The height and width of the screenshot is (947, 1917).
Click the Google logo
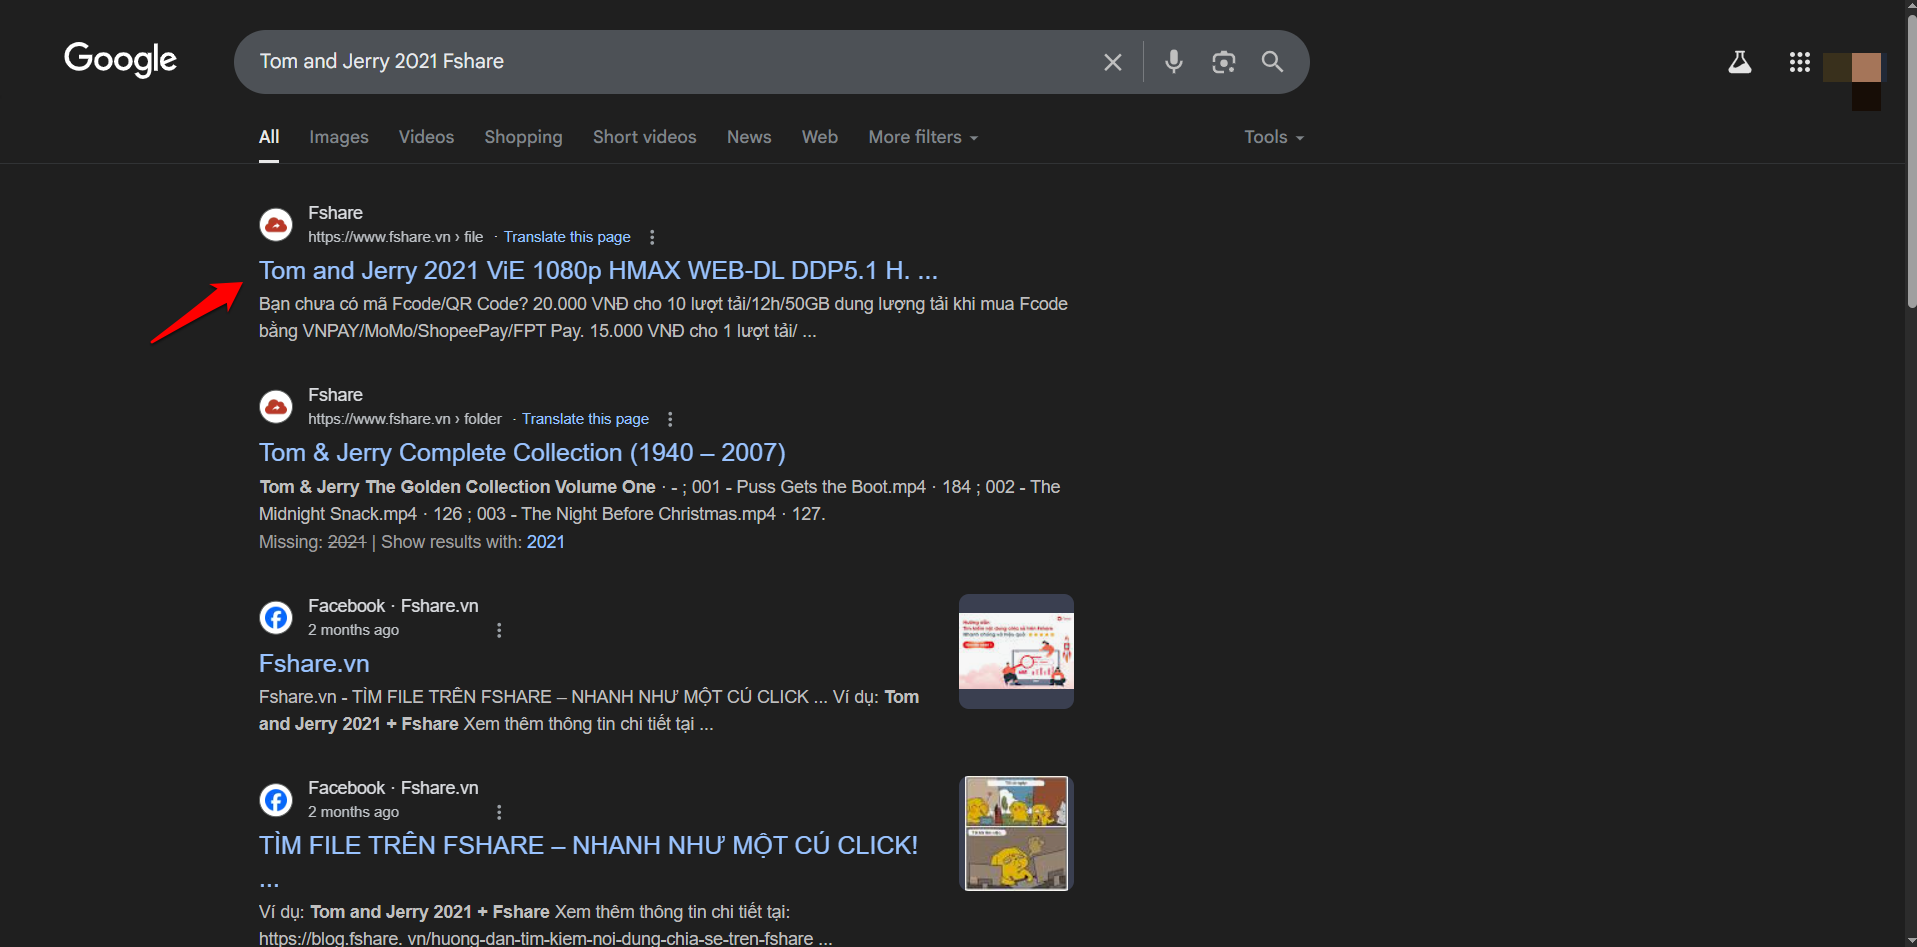120,60
